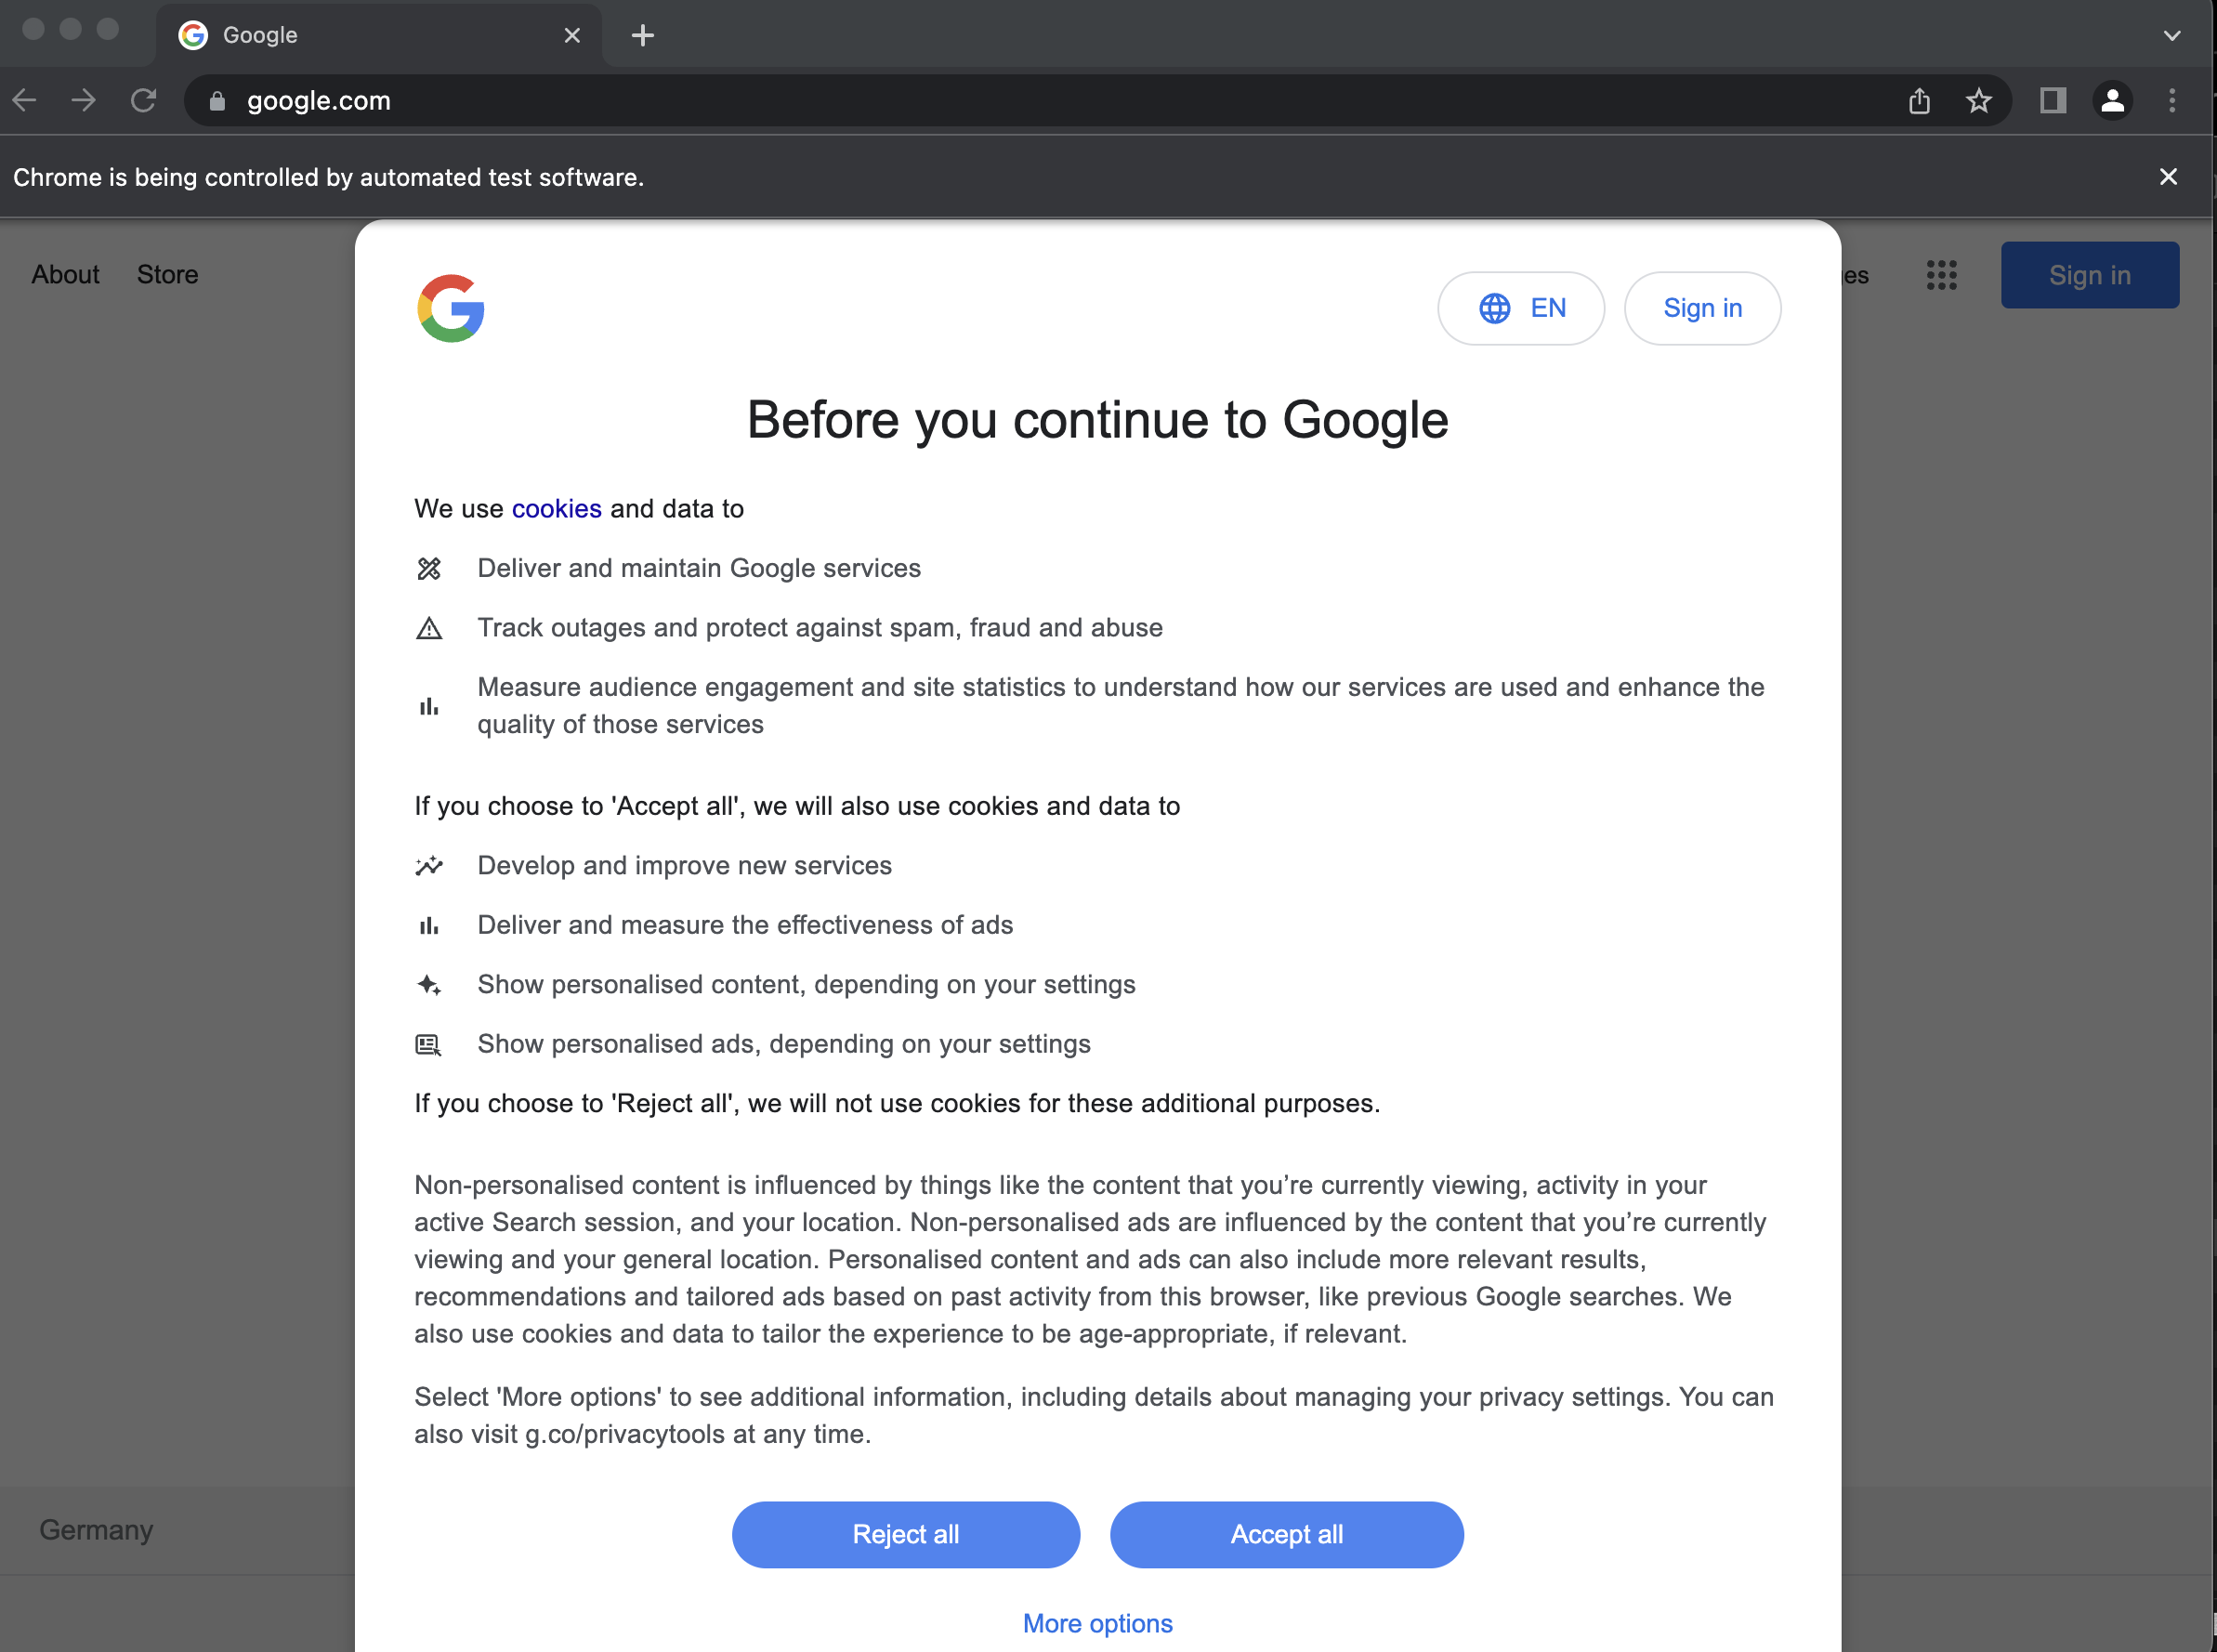
Task: Open Chrome's three-dot menu
Action: (x=2172, y=100)
